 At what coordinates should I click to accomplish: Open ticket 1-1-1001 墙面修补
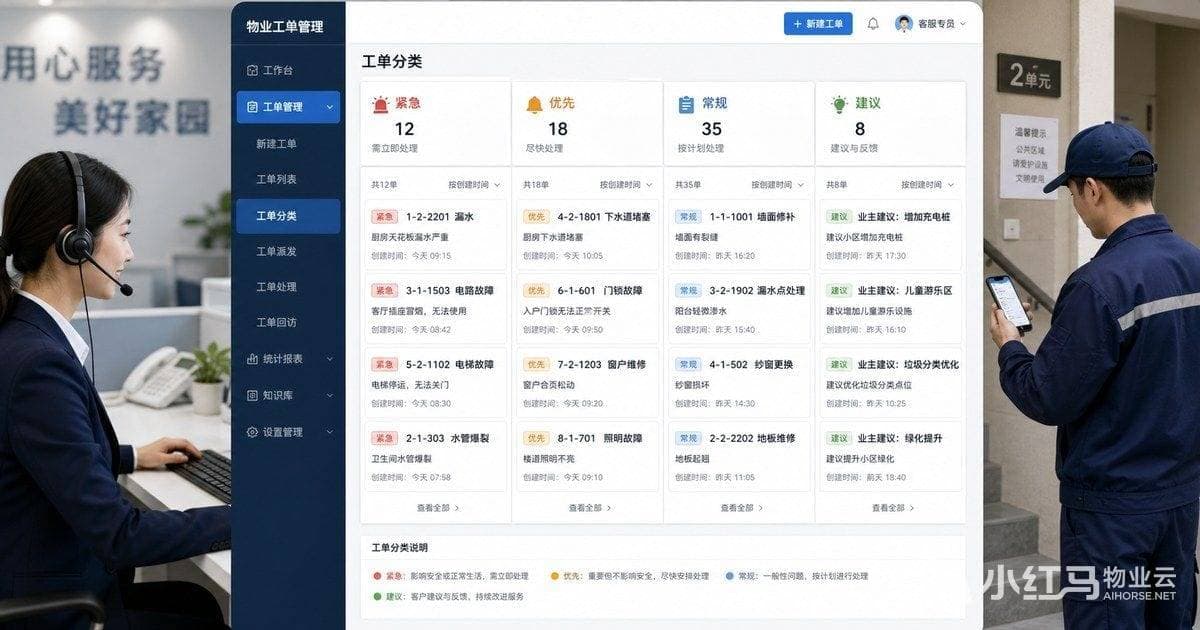739,234
